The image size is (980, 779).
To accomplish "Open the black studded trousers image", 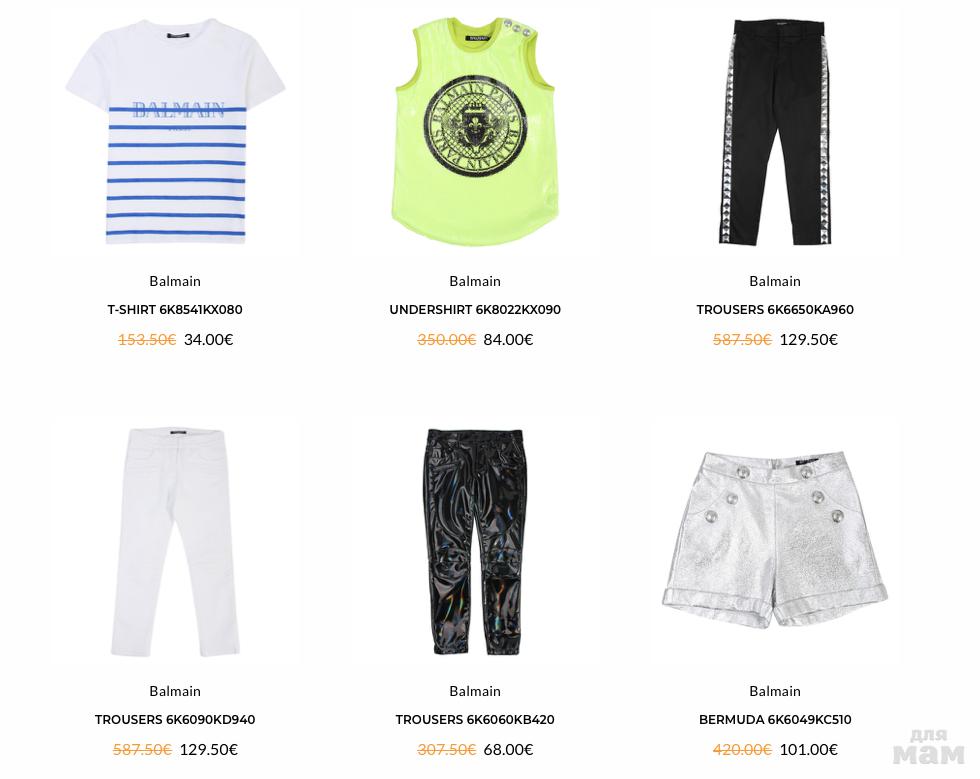I will coord(775,131).
